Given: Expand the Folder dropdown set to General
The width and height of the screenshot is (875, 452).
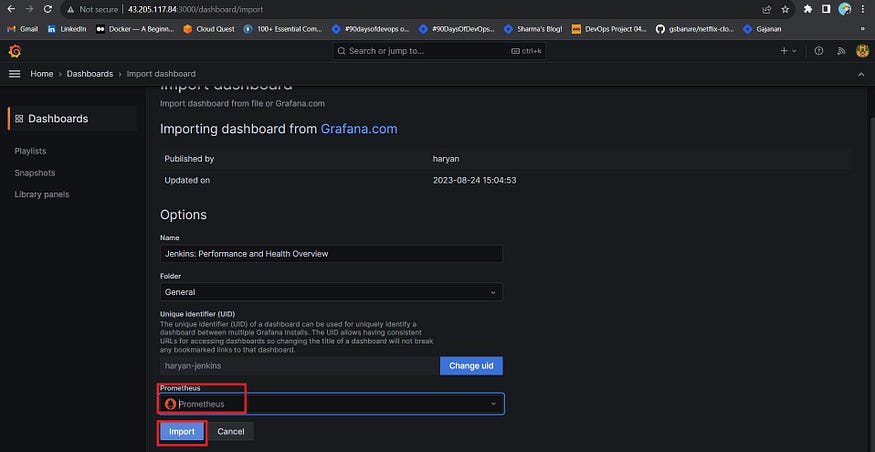Looking at the screenshot, I should point(331,292).
